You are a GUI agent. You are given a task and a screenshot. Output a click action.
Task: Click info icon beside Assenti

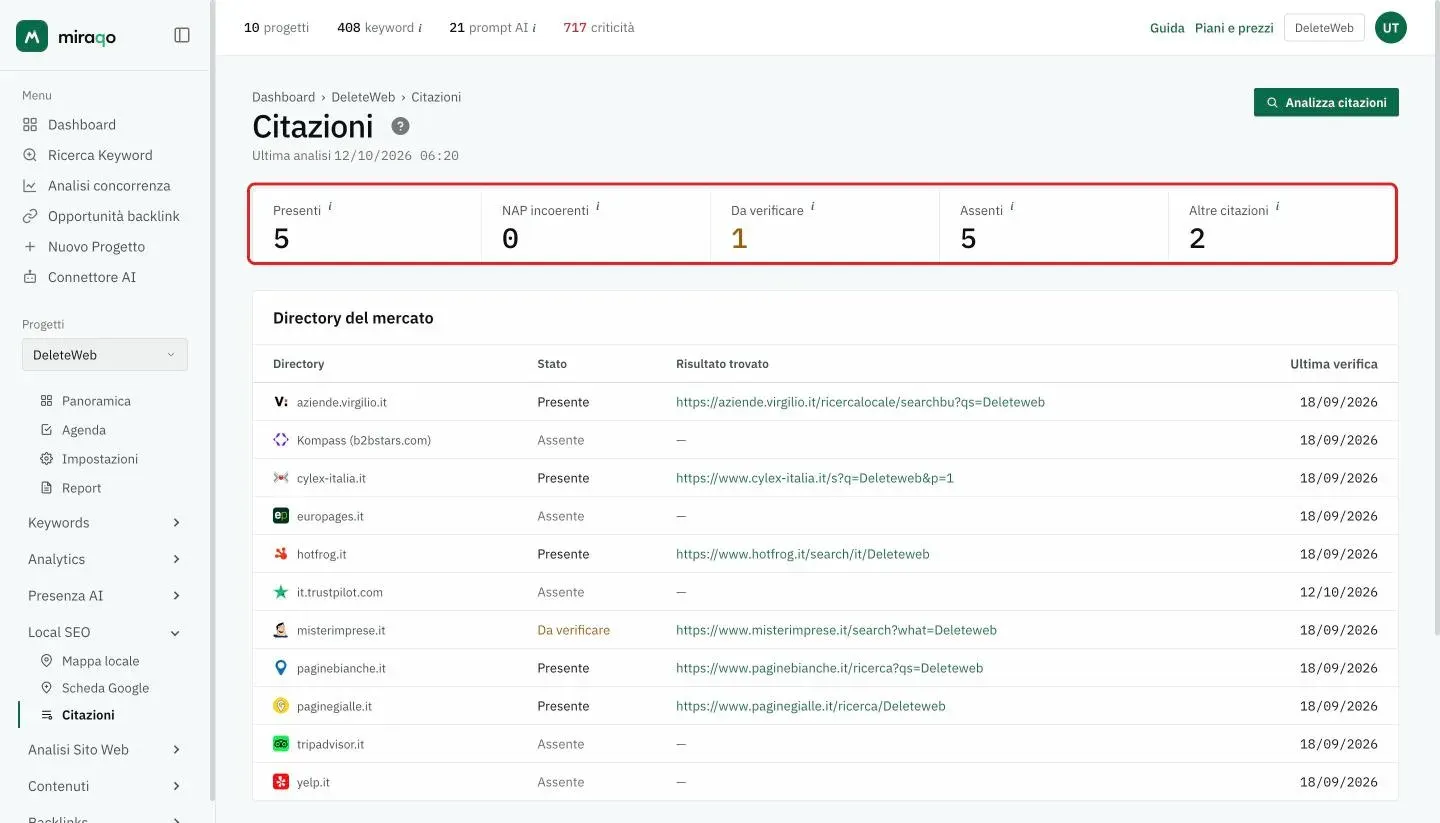1012,206
